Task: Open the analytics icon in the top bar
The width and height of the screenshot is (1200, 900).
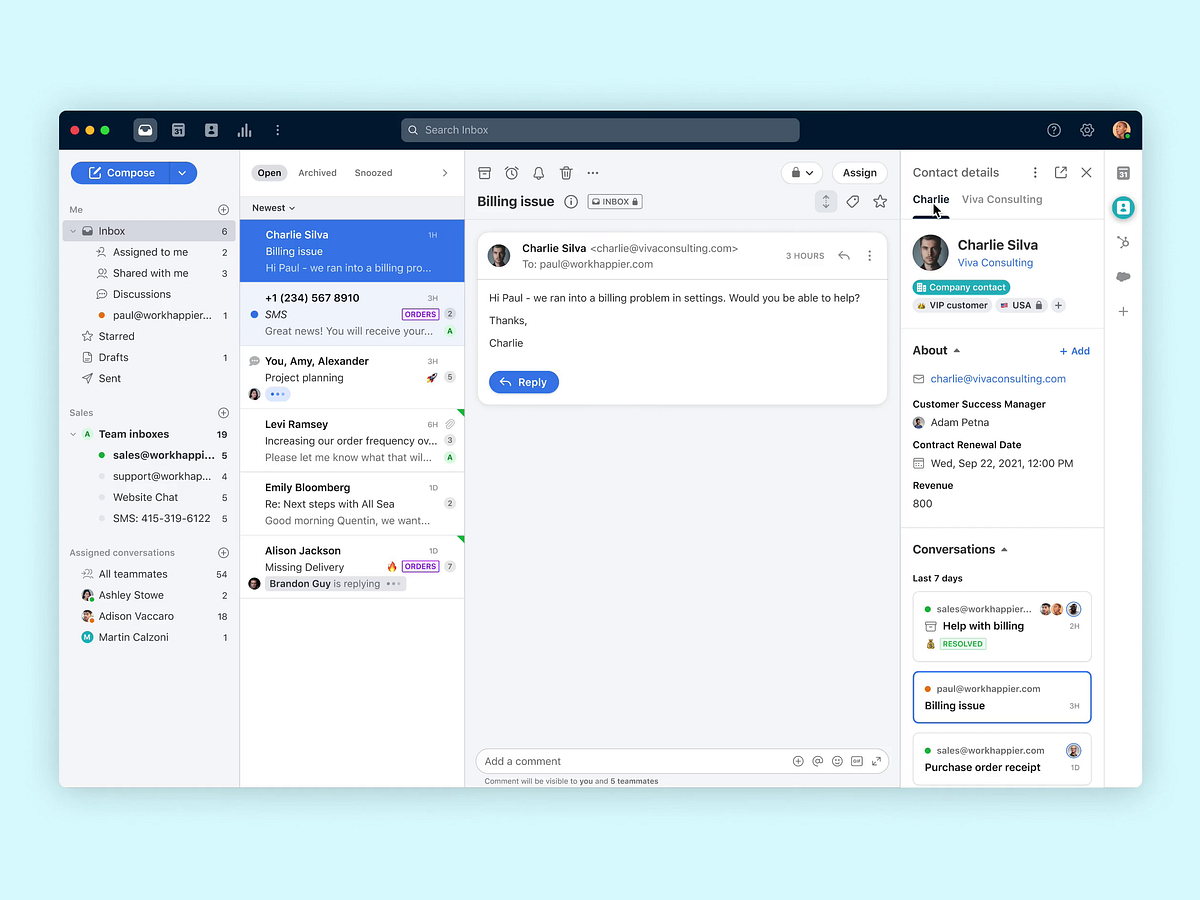Action: 244,129
